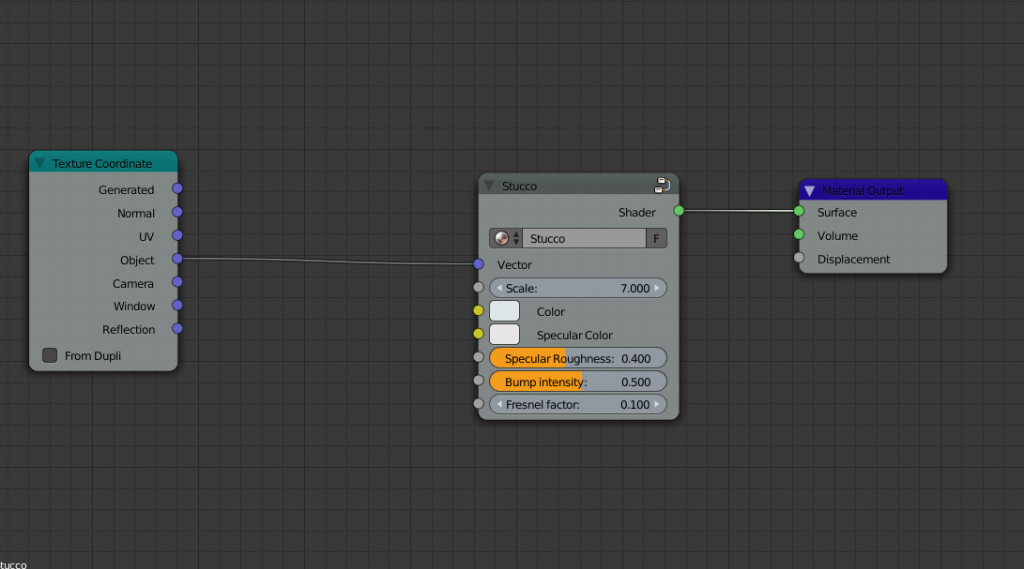Screen dimensions: 1024x569
Task: Click the Displacement input socket
Action: click(799, 258)
